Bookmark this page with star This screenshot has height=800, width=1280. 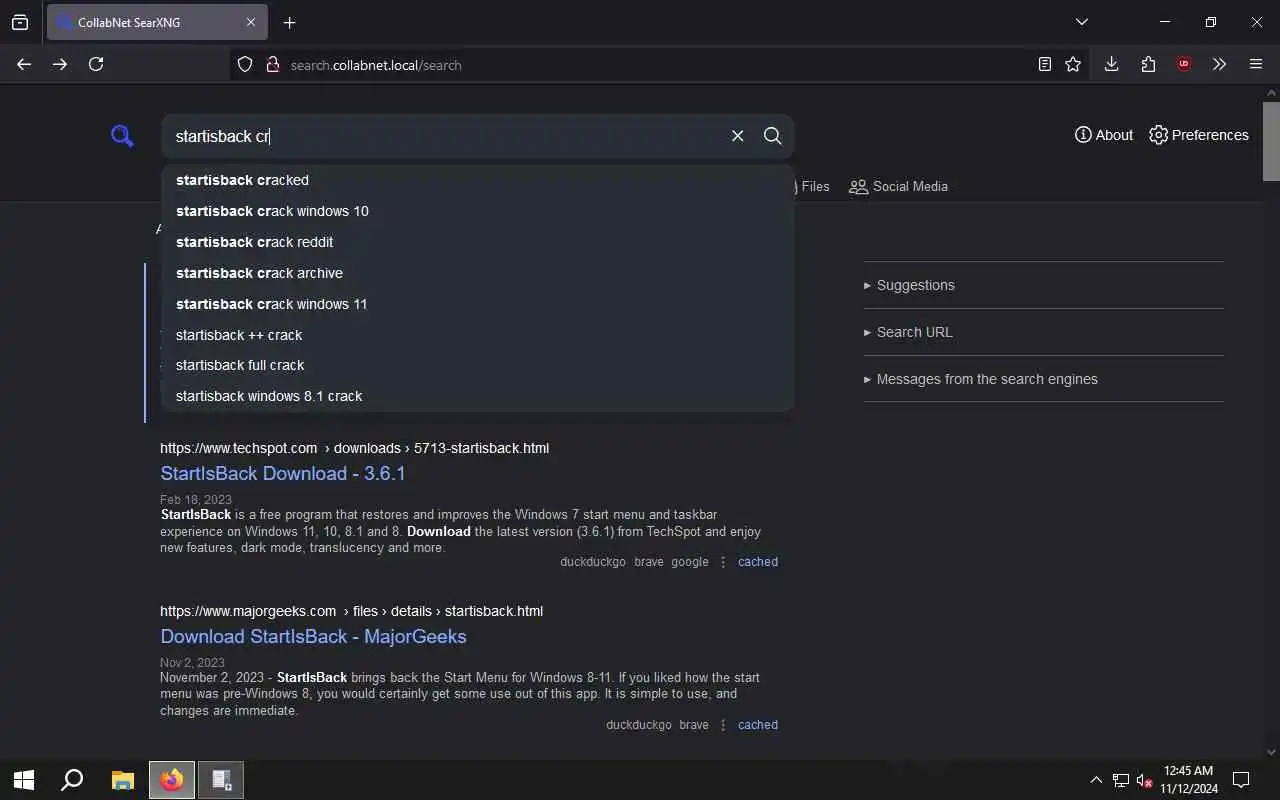[x=1073, y=64]
